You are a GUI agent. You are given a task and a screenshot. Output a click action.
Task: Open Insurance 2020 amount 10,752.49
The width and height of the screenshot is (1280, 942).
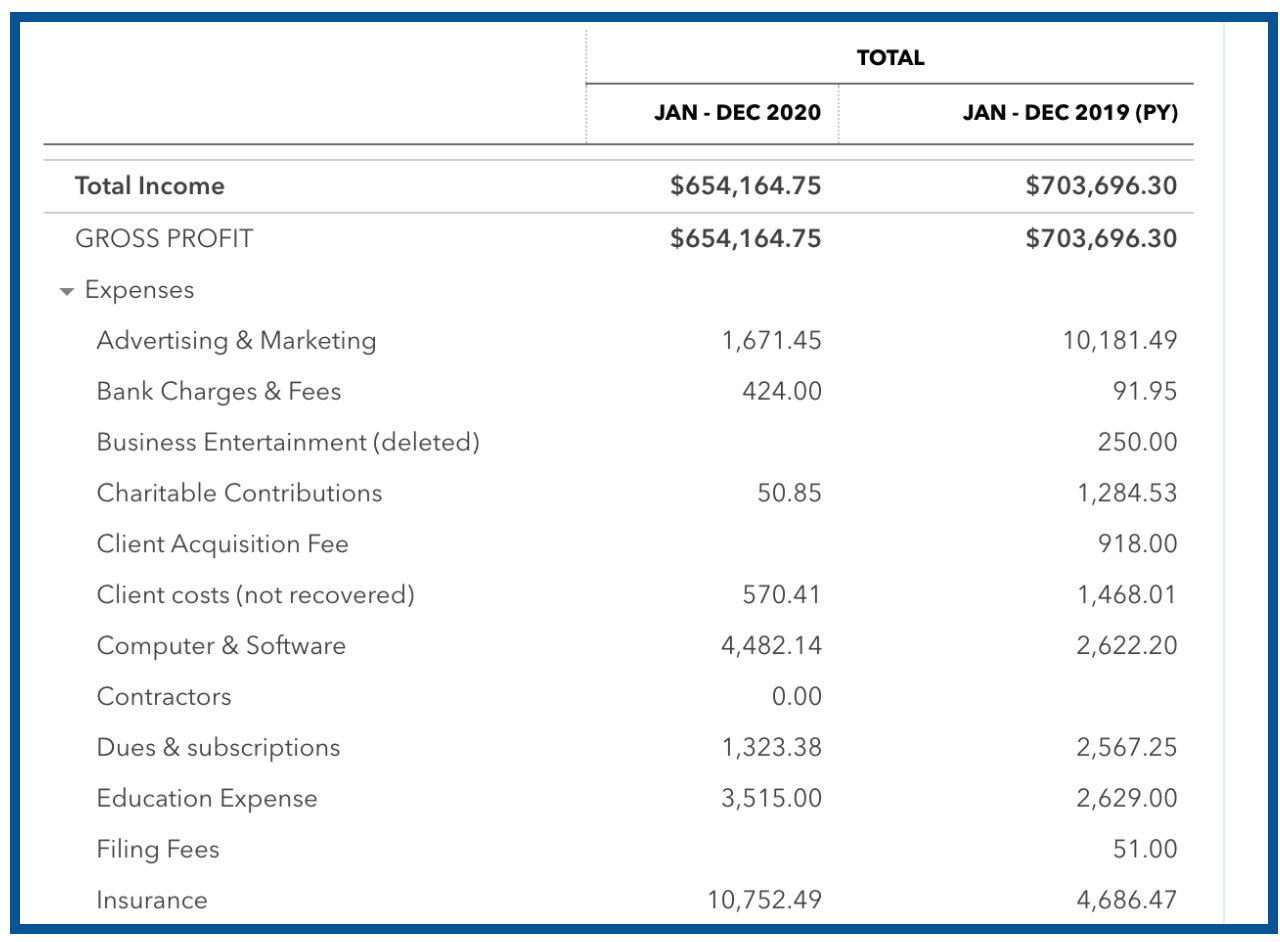pos(764,901)
